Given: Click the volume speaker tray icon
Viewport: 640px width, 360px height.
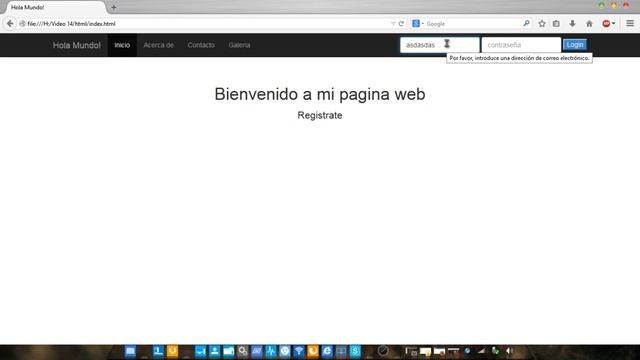Looking at the screenshot, I should tap(509, 351).
